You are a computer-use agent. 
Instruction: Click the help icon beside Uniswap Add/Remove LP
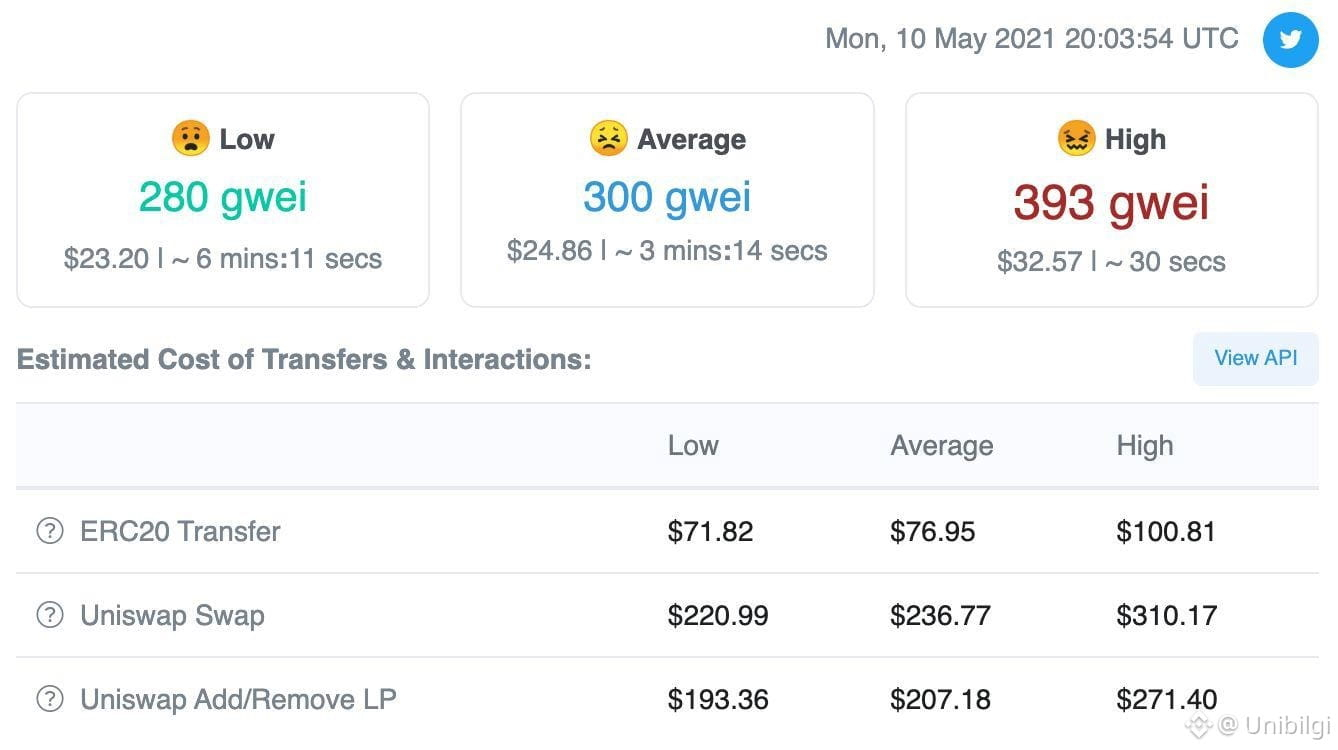click(x=49, y=699)
